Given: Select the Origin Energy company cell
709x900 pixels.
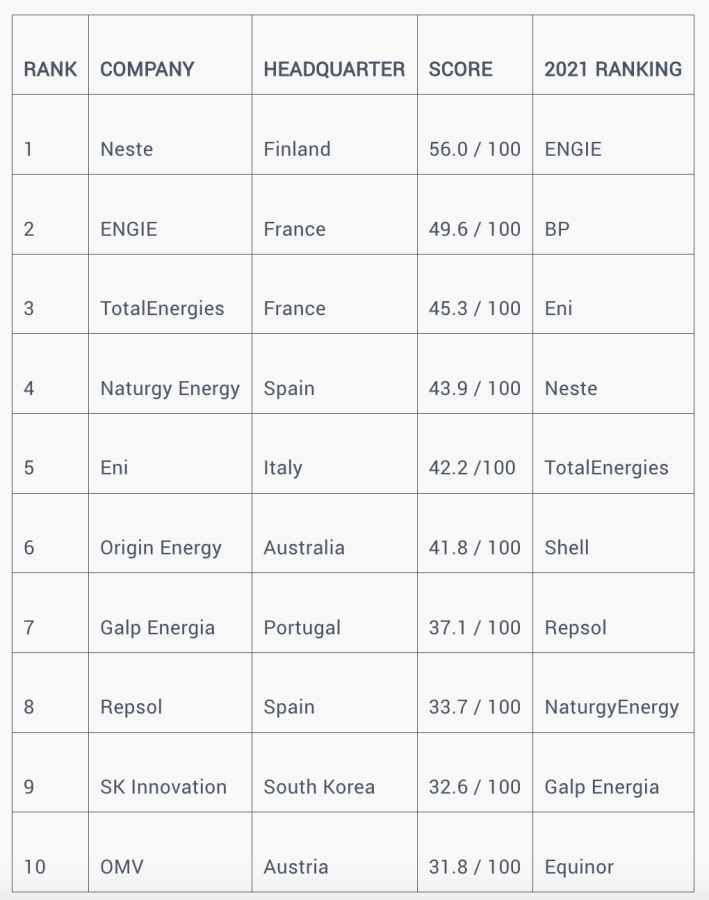Looking at the screenshot, I should coord(161,547).
